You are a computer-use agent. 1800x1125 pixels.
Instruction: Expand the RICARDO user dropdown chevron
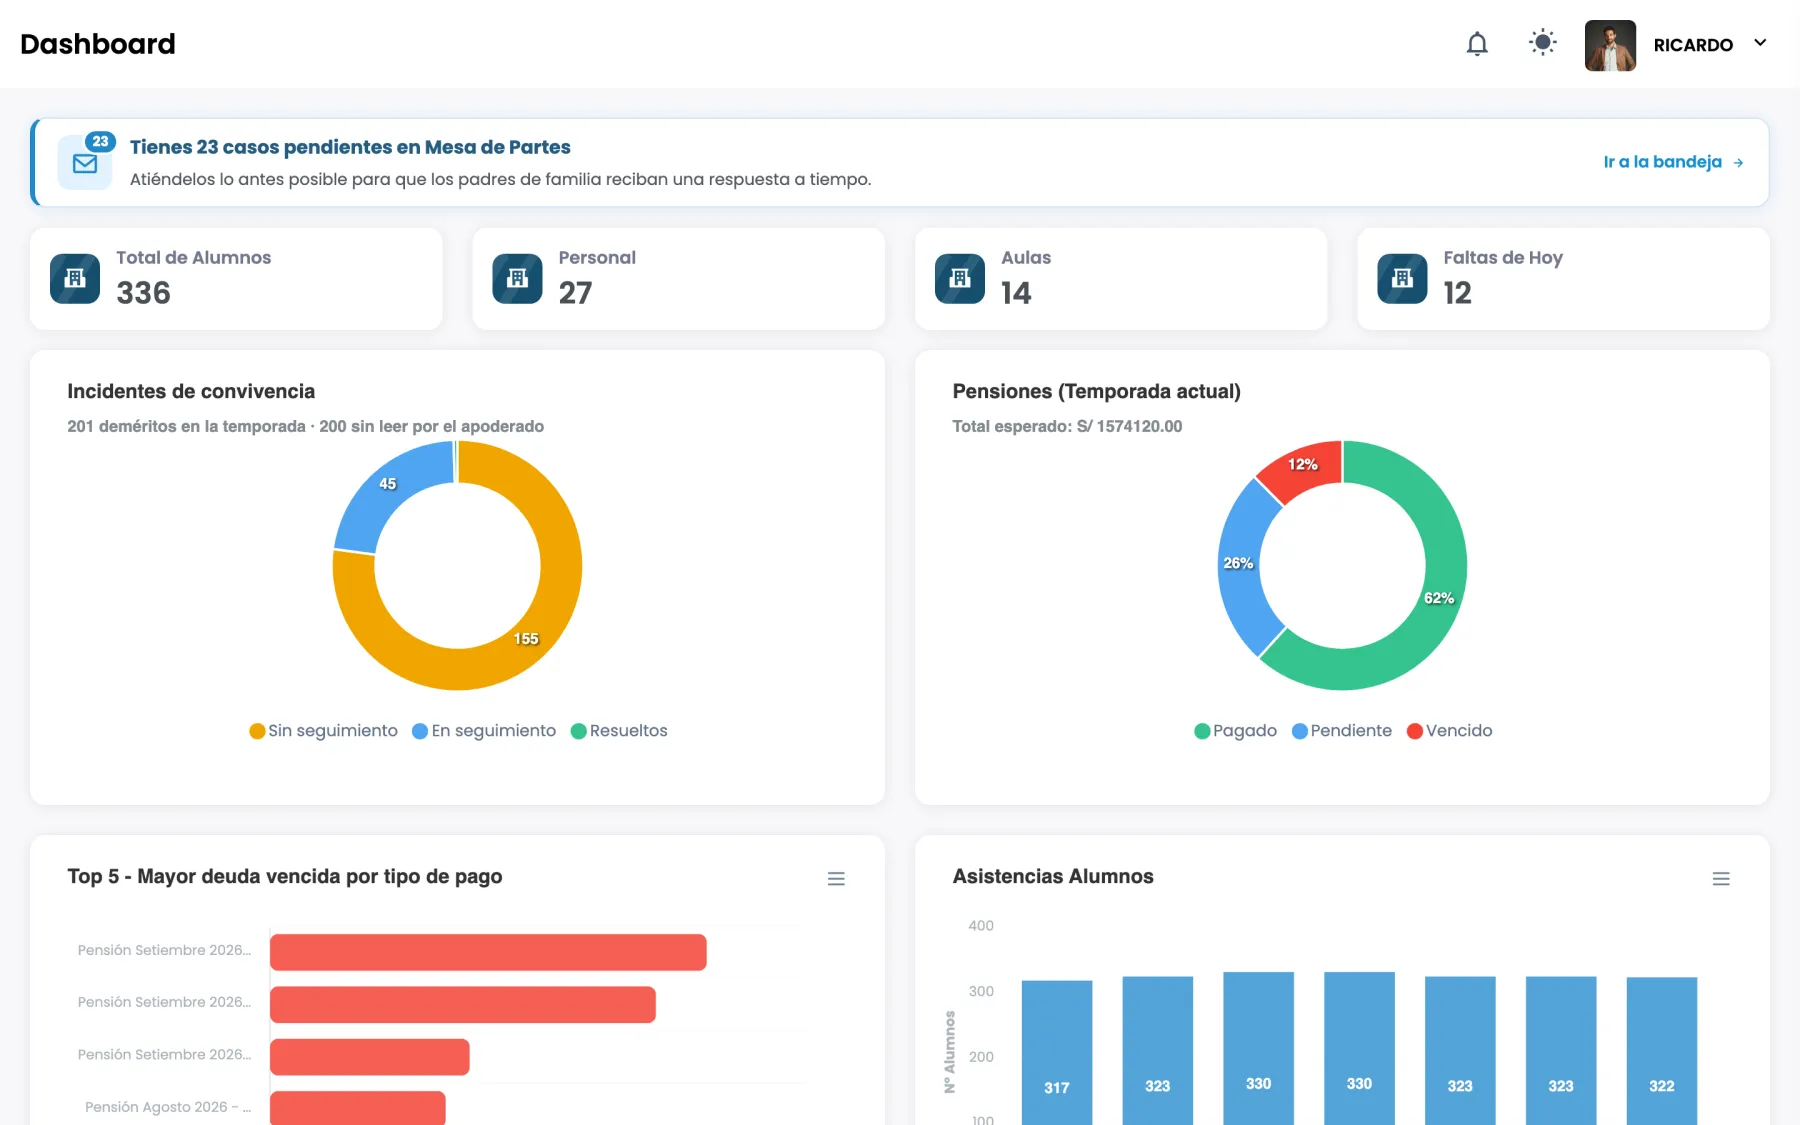click(1760, 43)
